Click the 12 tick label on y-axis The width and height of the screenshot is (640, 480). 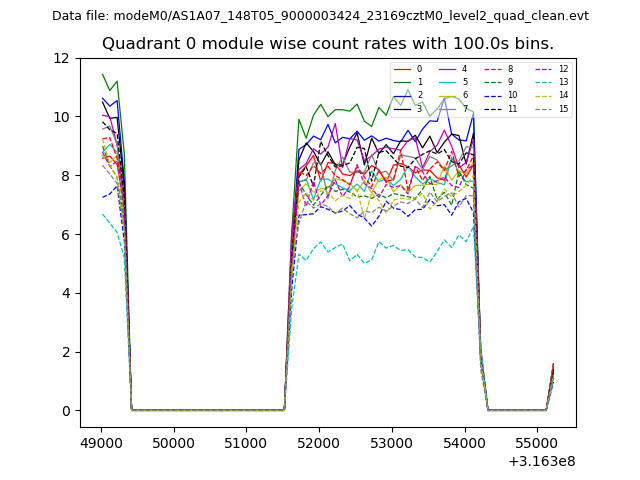click(62, 58)
